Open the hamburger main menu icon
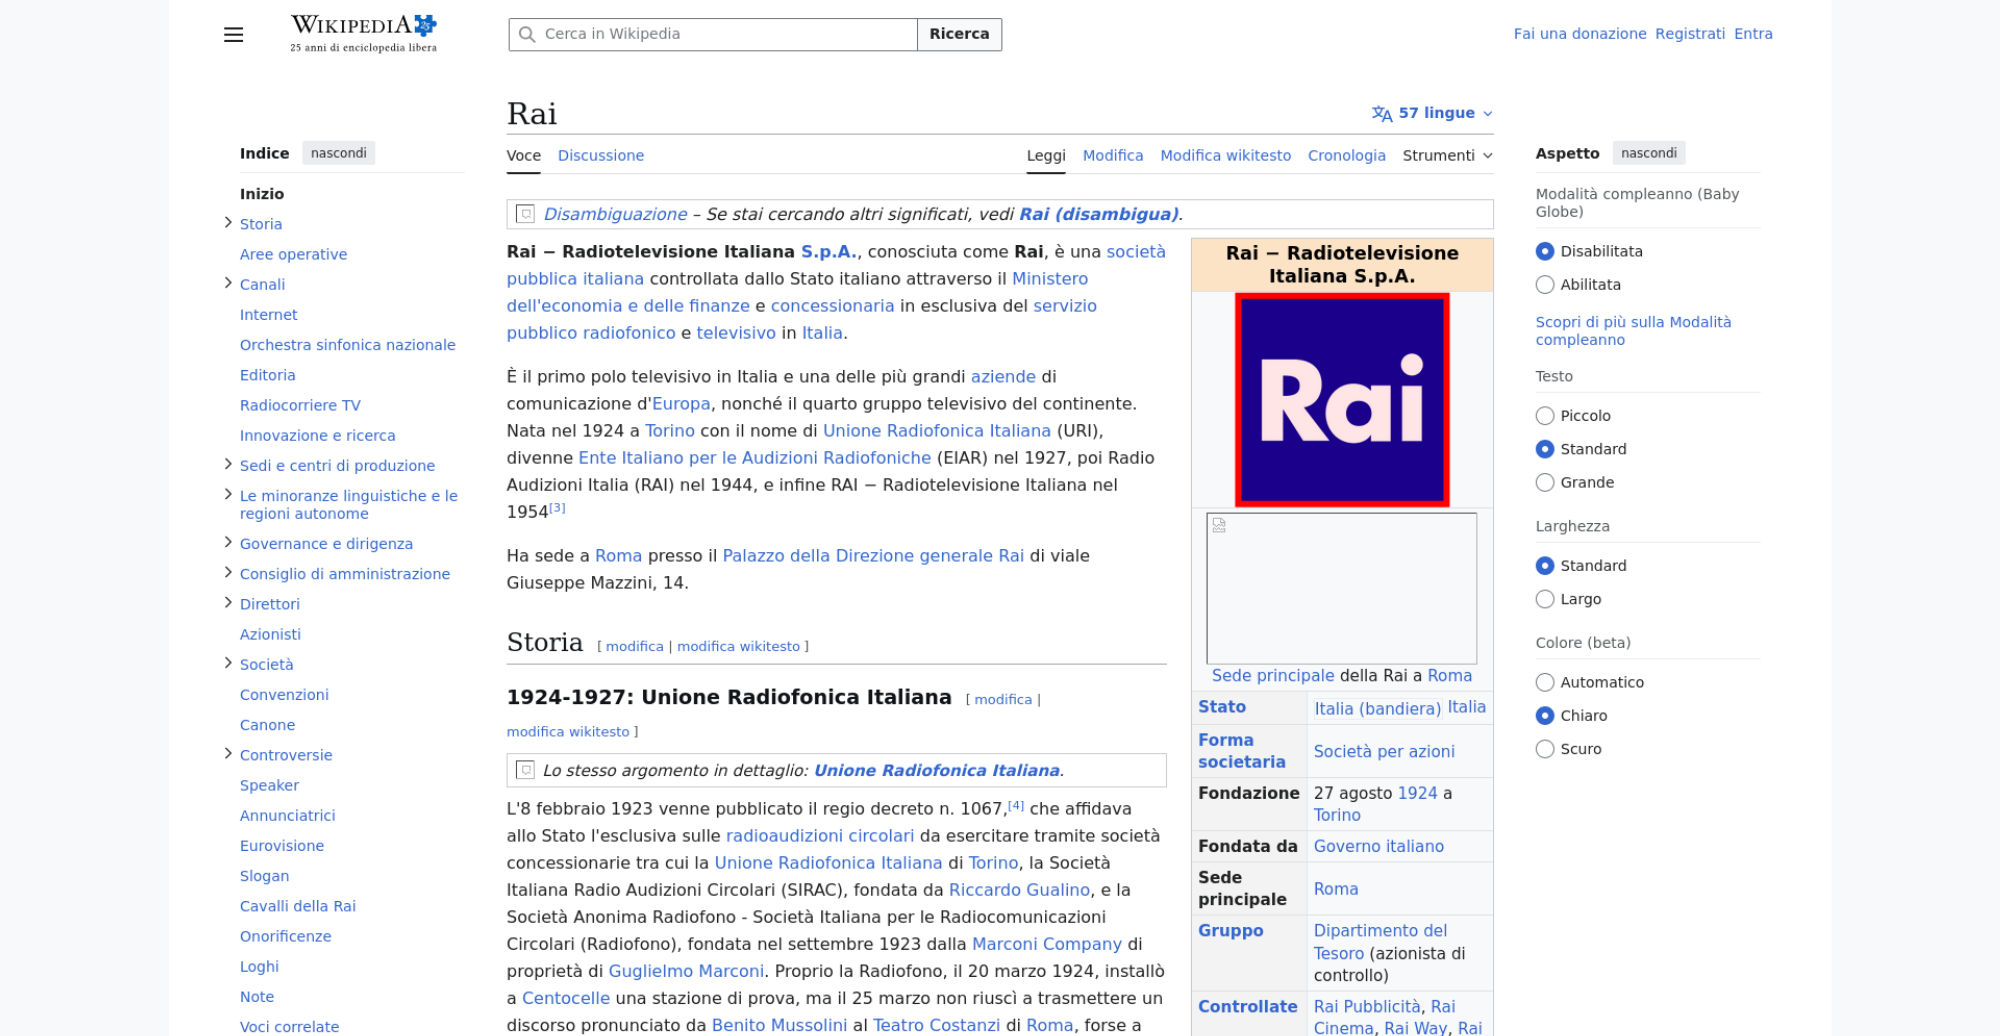Viewport: 2000px width, 1036px height. [x=233, y=35]
